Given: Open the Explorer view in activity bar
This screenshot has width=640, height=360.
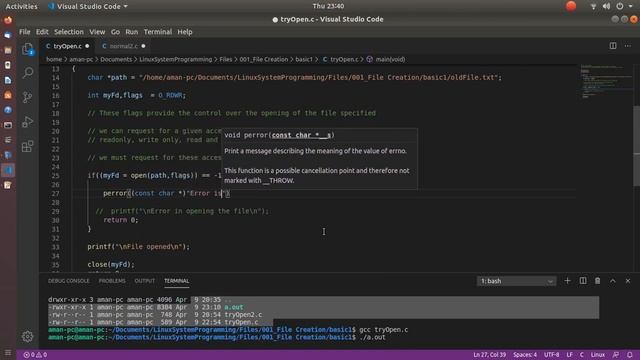Looking at the screenshot, I should tap(27, 49).
